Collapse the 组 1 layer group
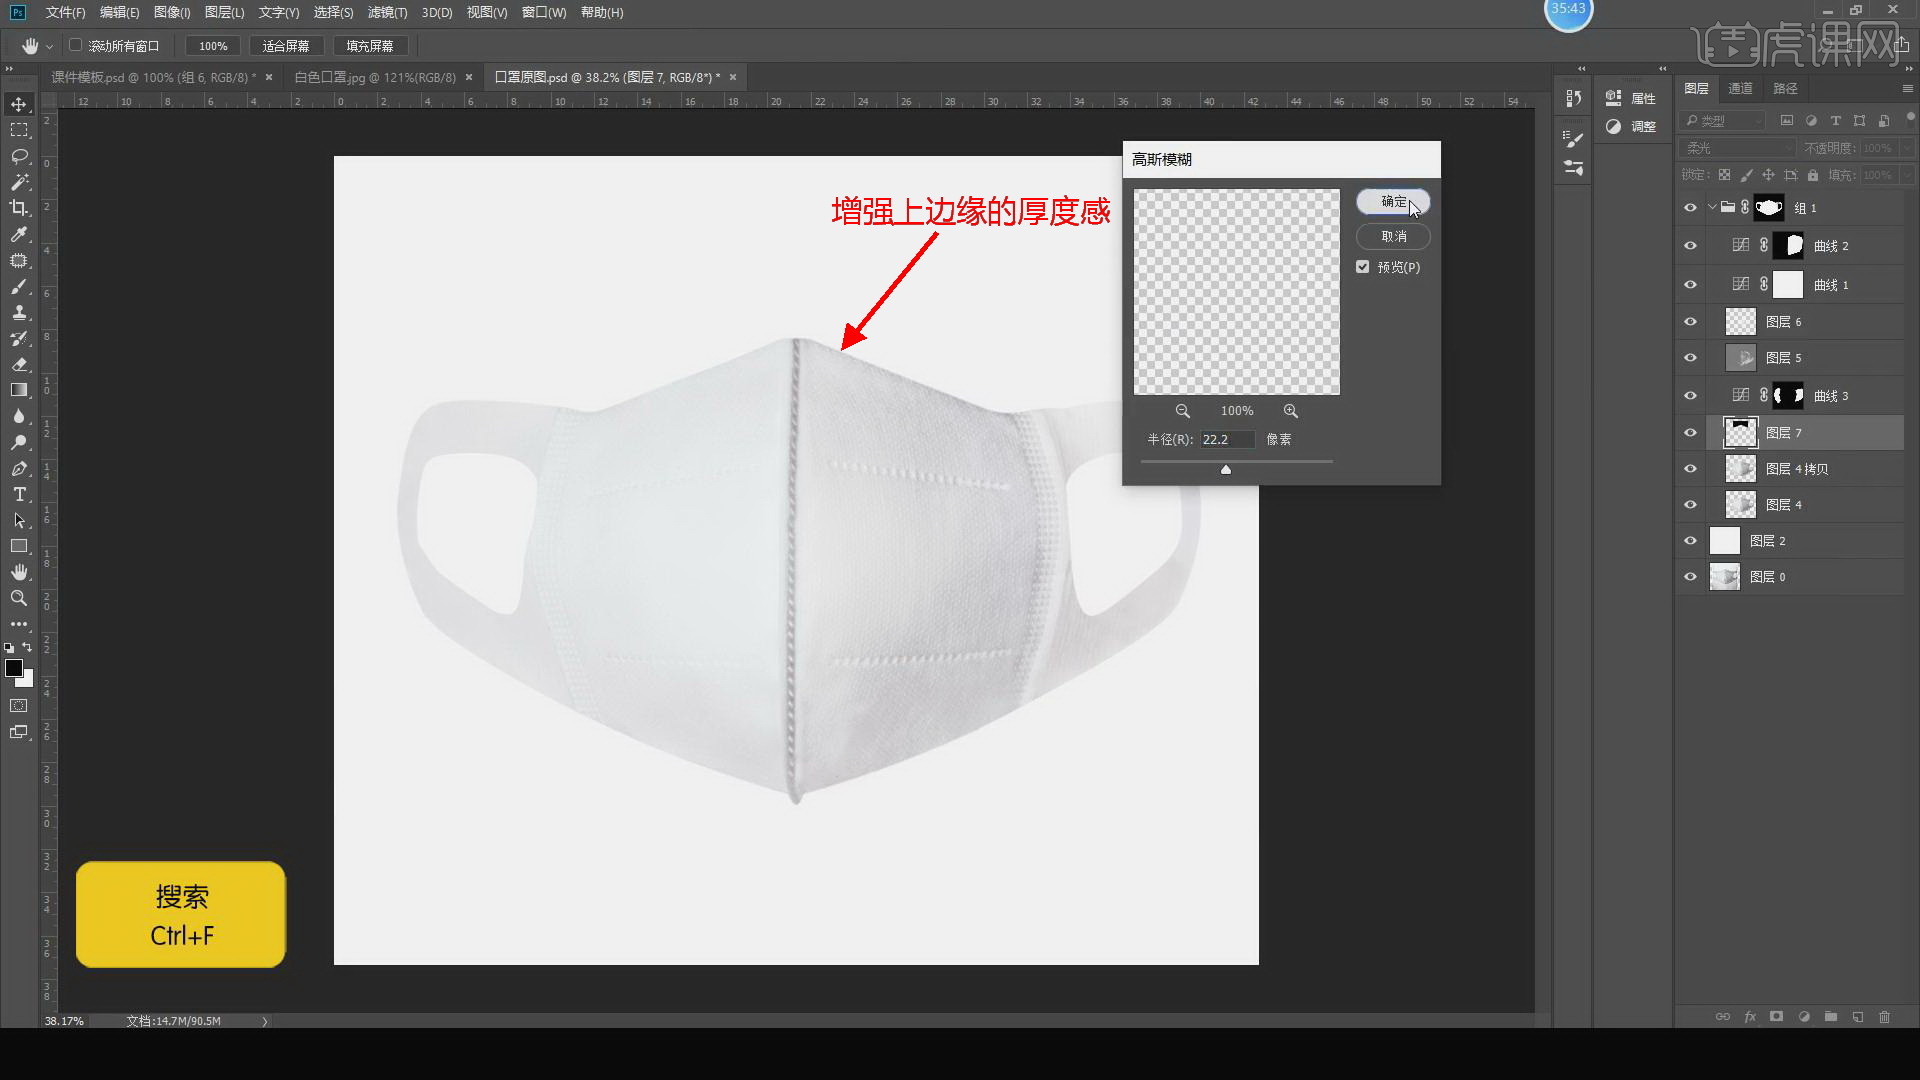The width and height of the screenshot is (1920, 1080). click(1712, 208)
